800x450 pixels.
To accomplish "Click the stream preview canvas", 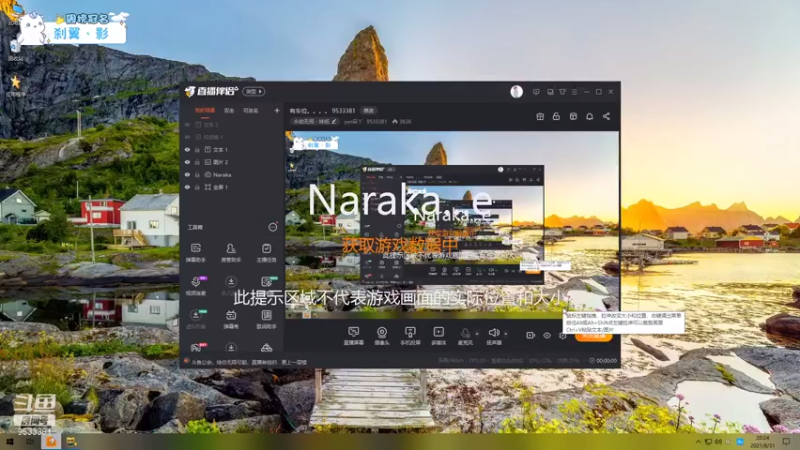I will coord(452,225).
